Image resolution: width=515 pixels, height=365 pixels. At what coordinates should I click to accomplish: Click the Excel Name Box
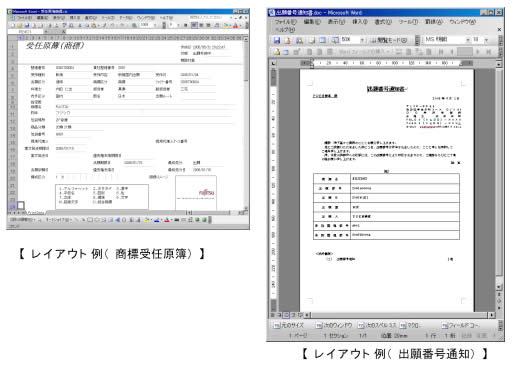(x=25, y=32)
